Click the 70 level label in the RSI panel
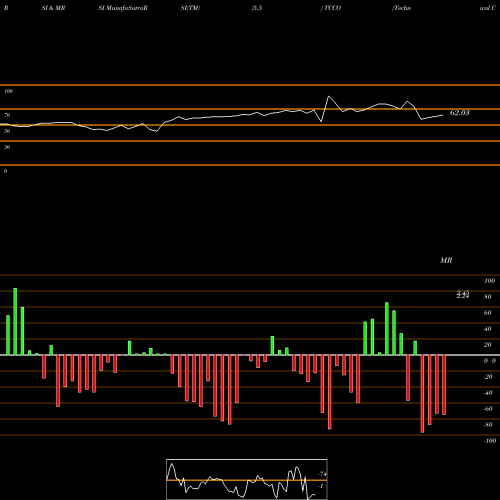Image resolution: width=500 pixels, height=500 pixels. point(7,115)
